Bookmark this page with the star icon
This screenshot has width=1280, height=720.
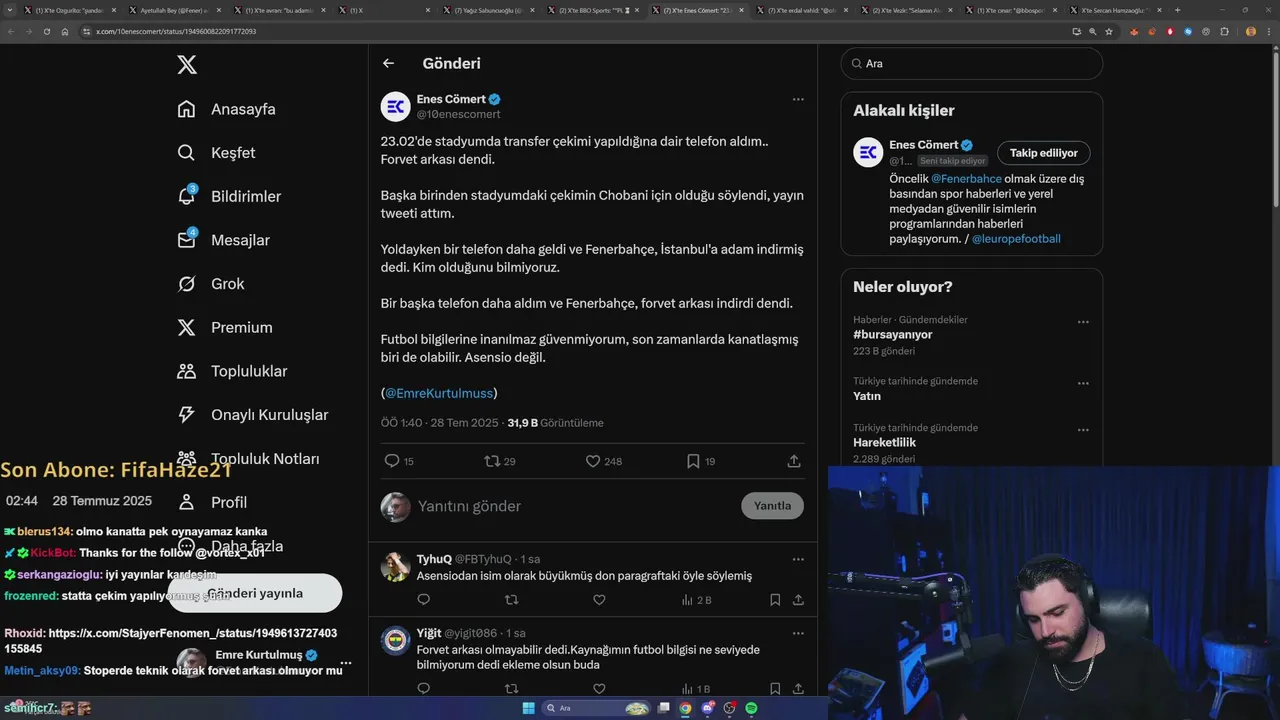pos(1109,31)
